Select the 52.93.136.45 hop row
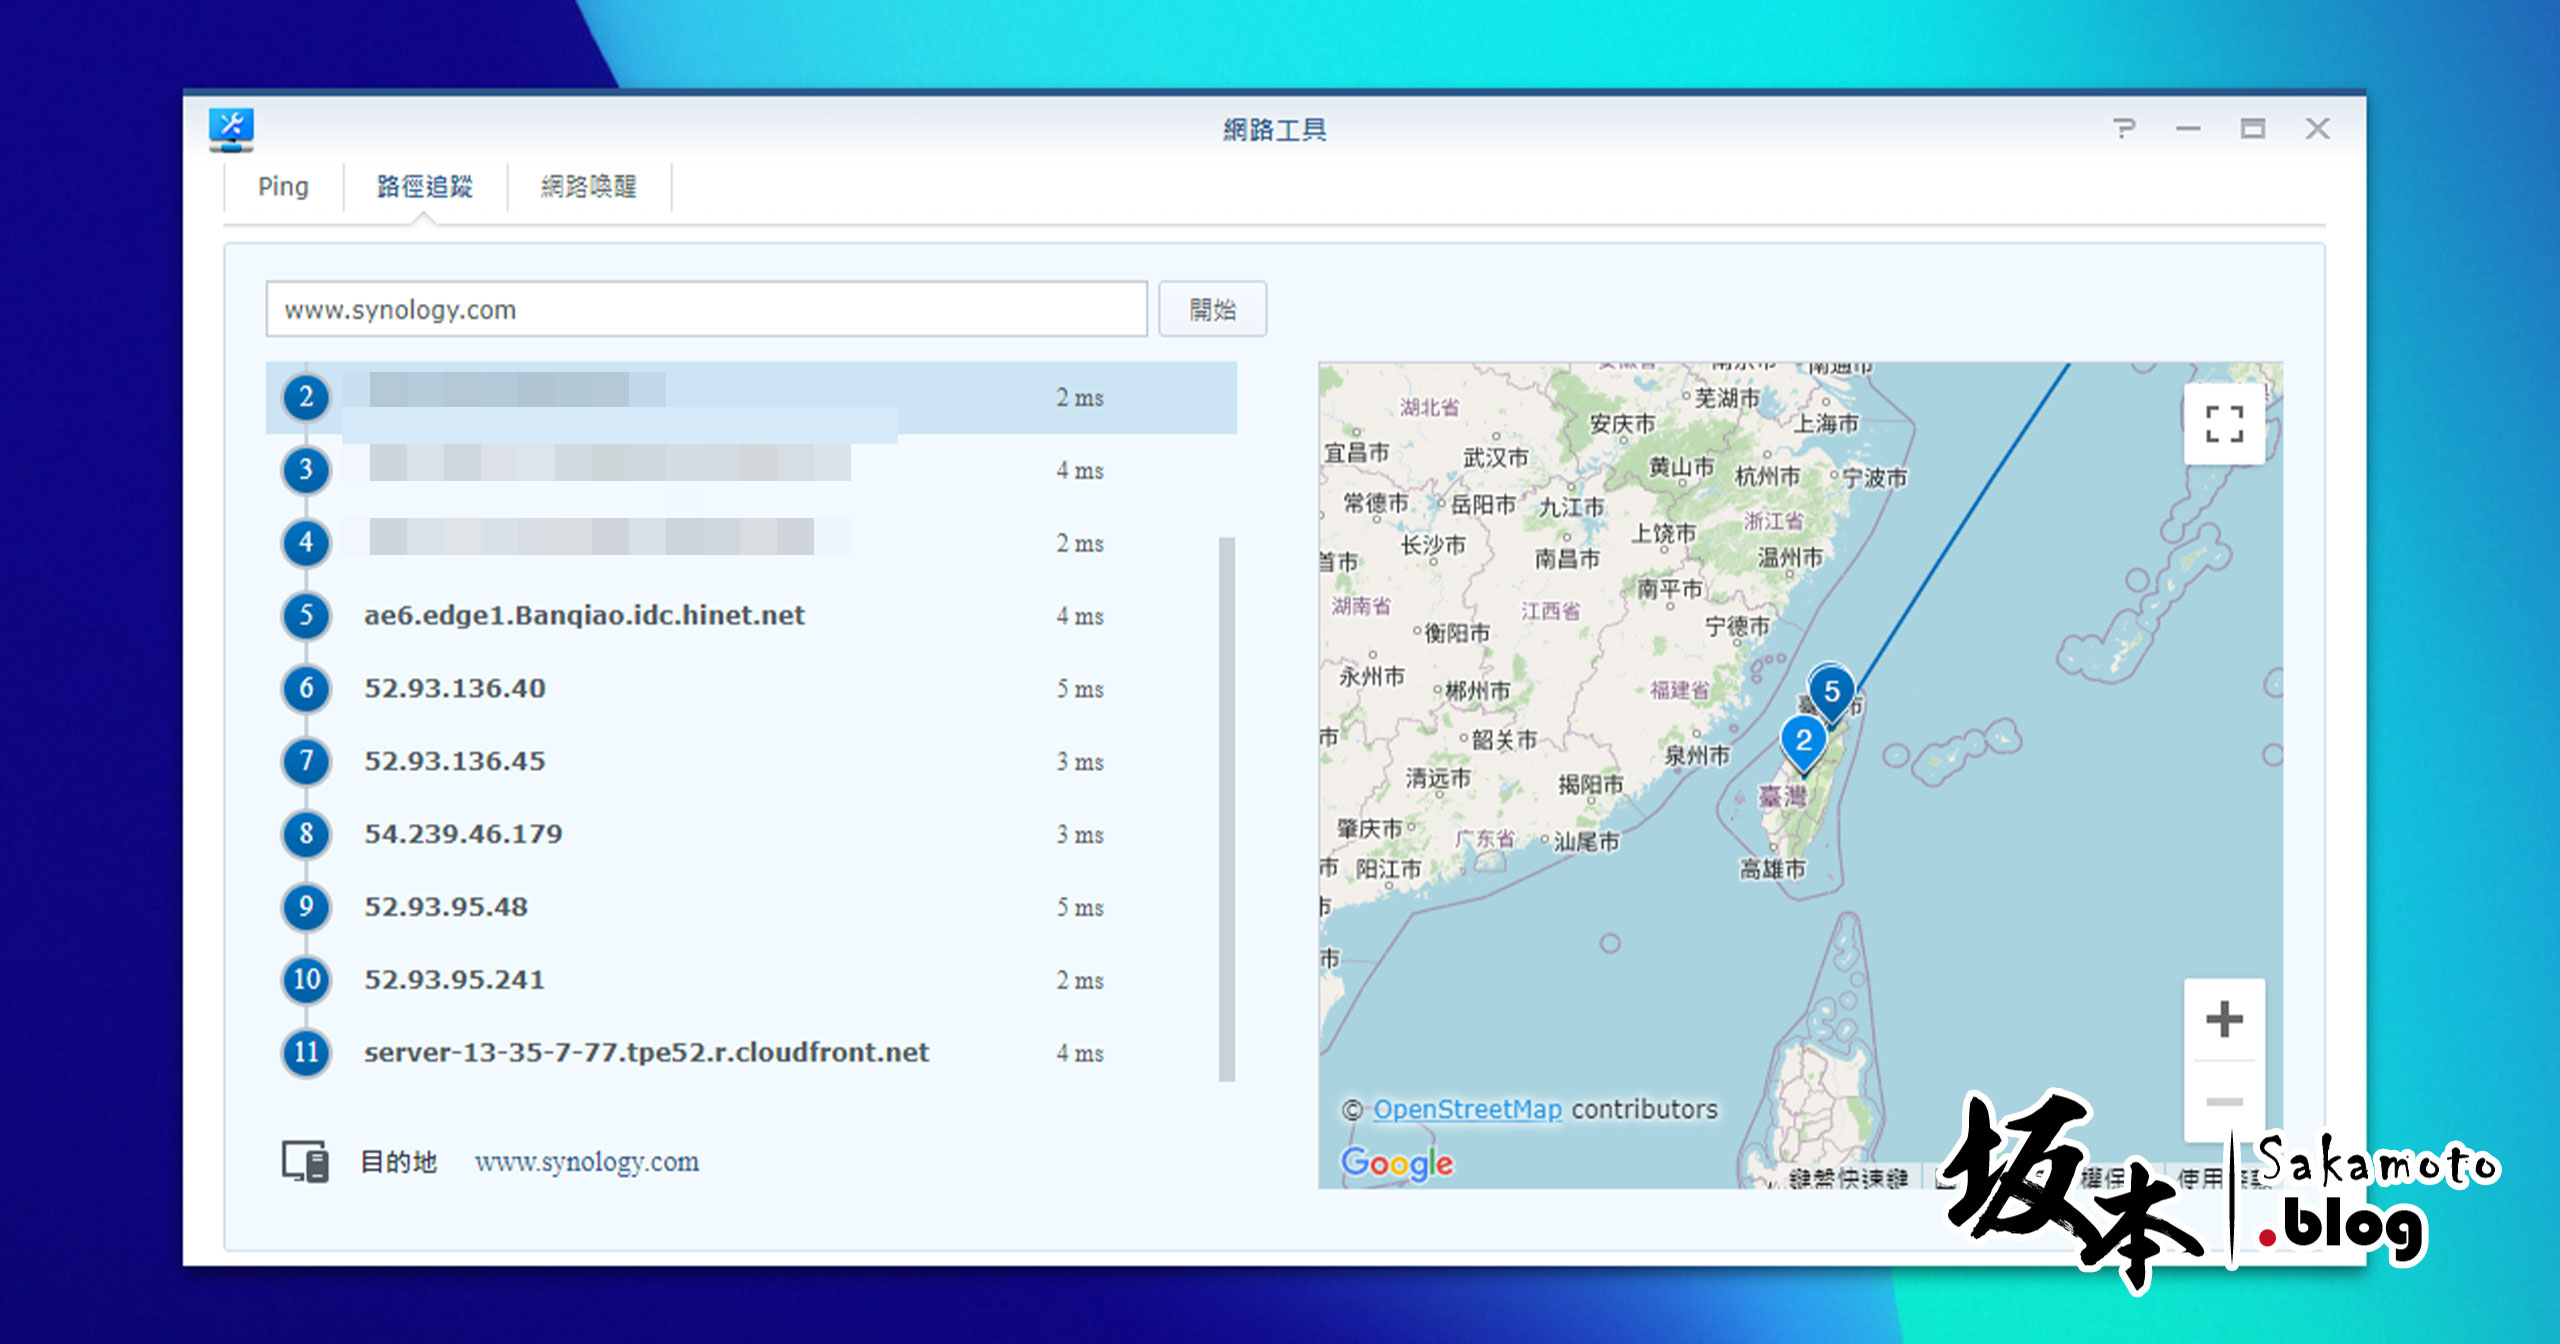This screenshot has height=1344, width=2560. point(751,761)
